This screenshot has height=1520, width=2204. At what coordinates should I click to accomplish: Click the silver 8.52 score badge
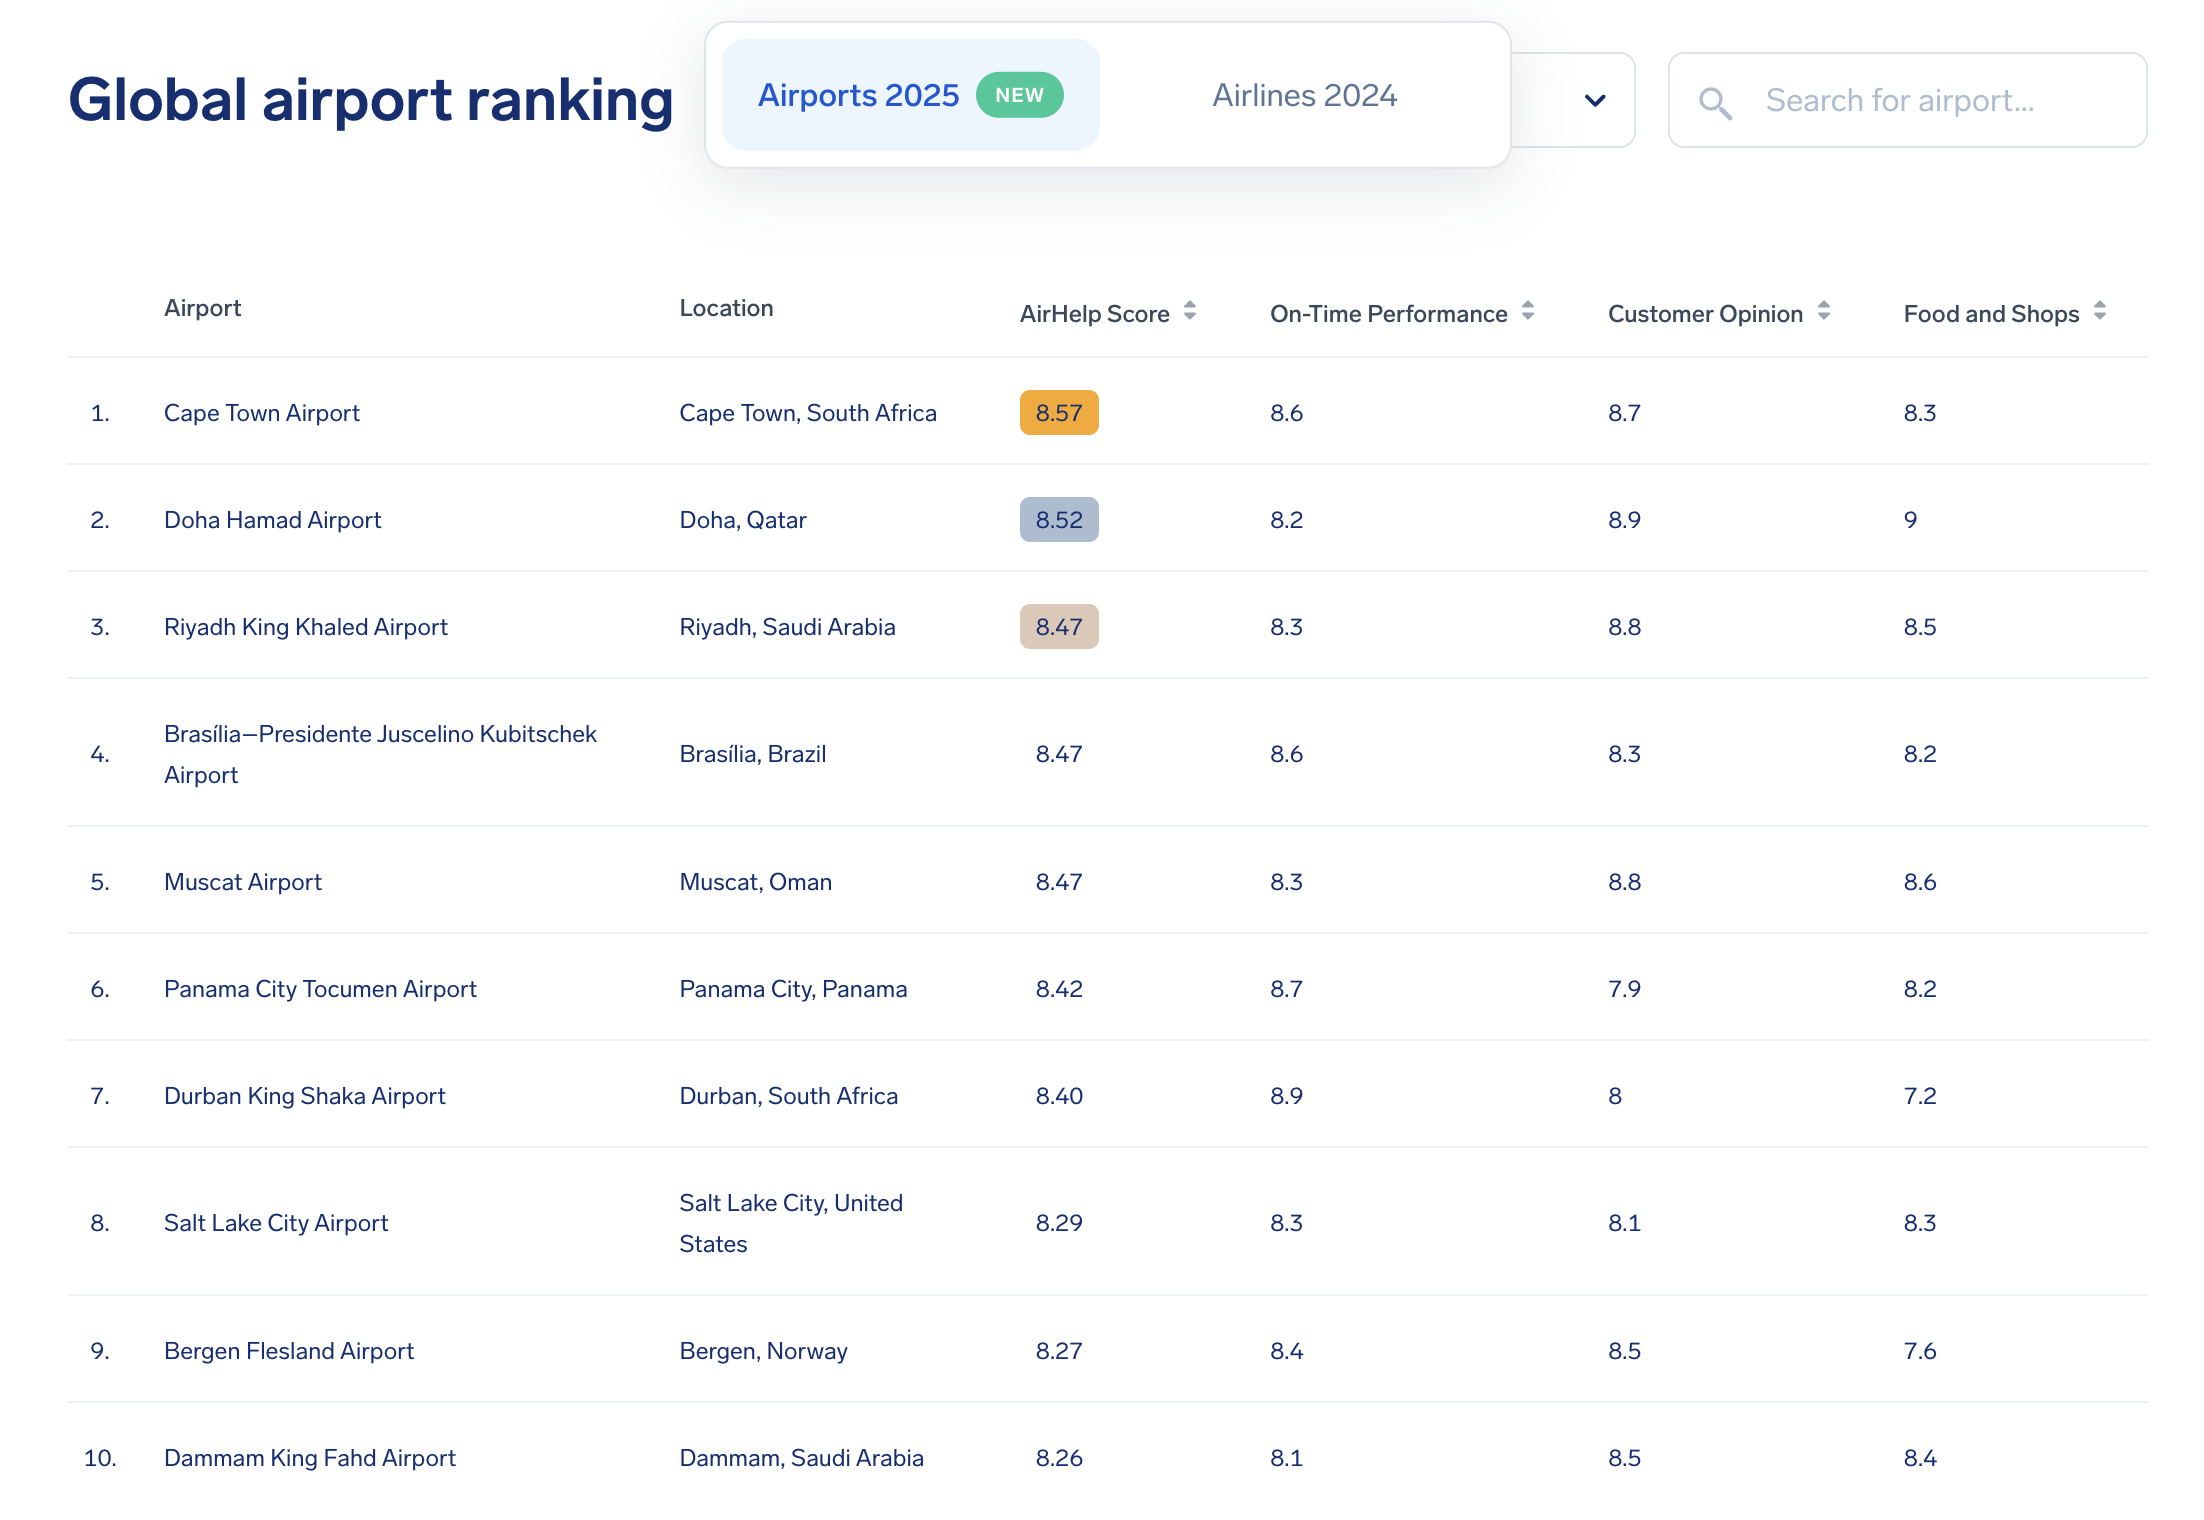[1059, 520]
